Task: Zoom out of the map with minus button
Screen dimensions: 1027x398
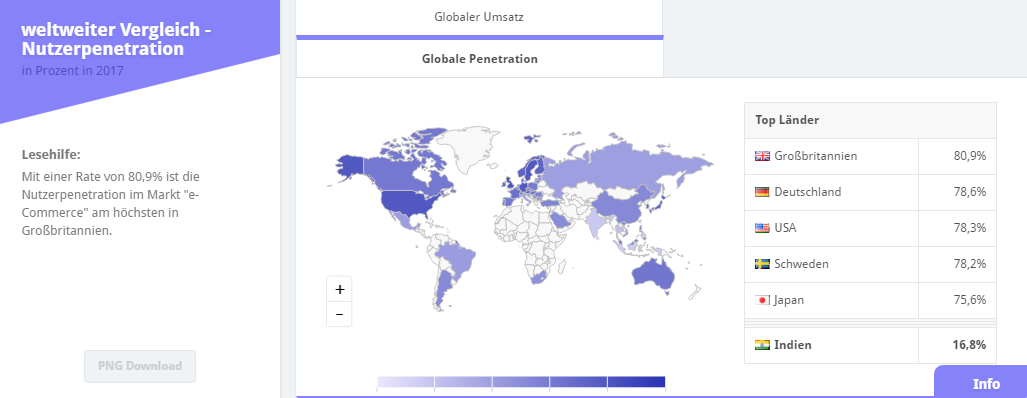Action: (x=339, y=314)
